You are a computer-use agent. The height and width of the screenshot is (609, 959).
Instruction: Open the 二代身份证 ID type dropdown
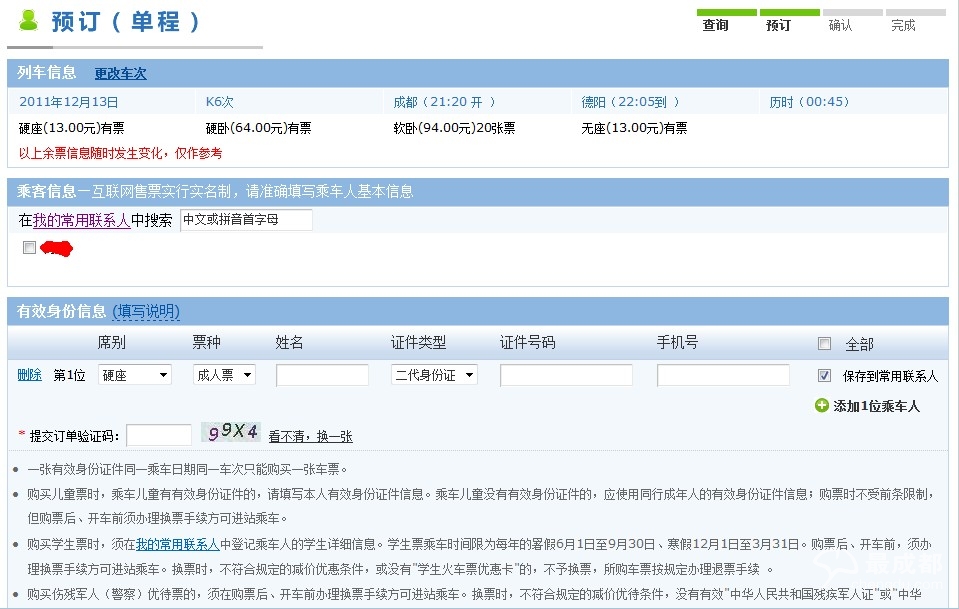434,375
